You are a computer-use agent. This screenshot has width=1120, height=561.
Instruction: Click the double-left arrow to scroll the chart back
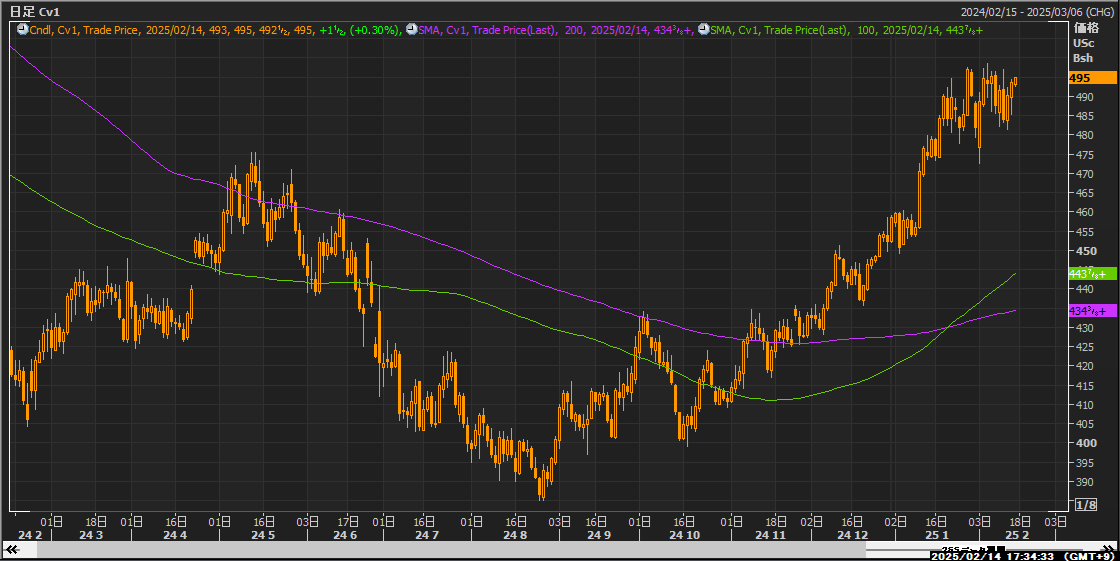(11, 549)
